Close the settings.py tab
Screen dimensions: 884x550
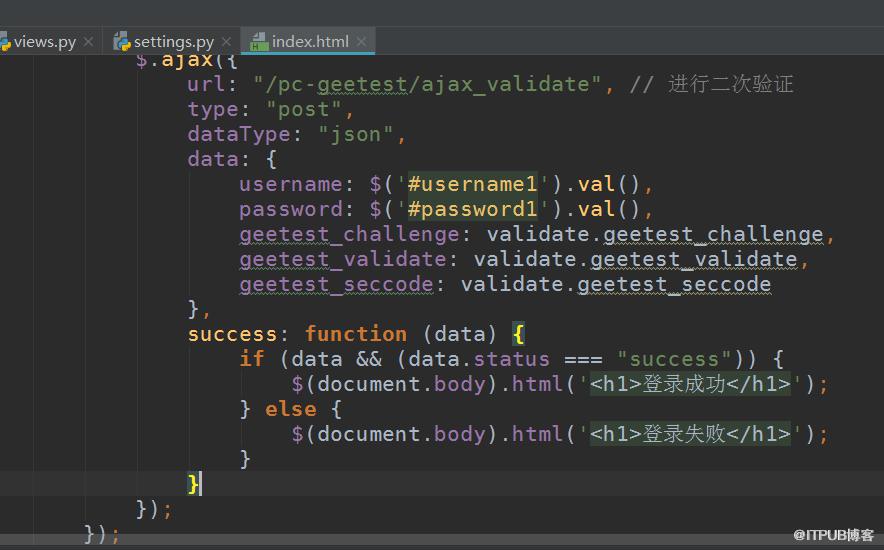227,42
